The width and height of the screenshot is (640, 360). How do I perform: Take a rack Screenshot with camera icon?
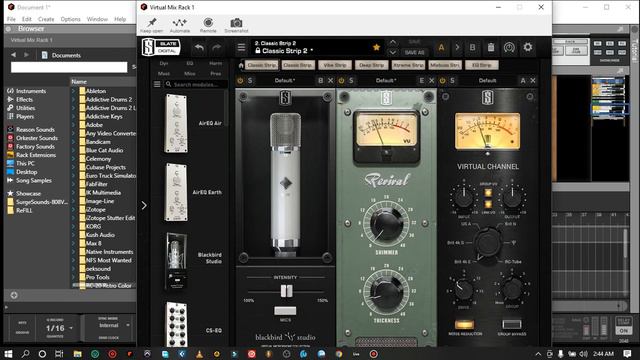[x=236, y=23]
